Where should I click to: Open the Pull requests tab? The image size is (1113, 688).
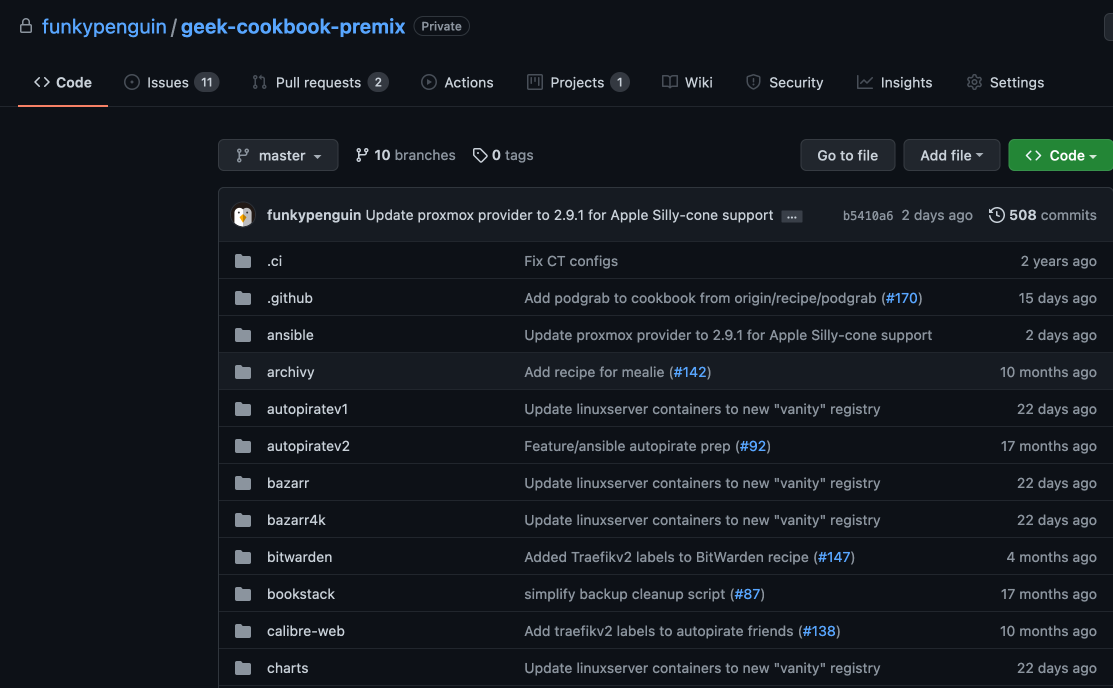319,83
